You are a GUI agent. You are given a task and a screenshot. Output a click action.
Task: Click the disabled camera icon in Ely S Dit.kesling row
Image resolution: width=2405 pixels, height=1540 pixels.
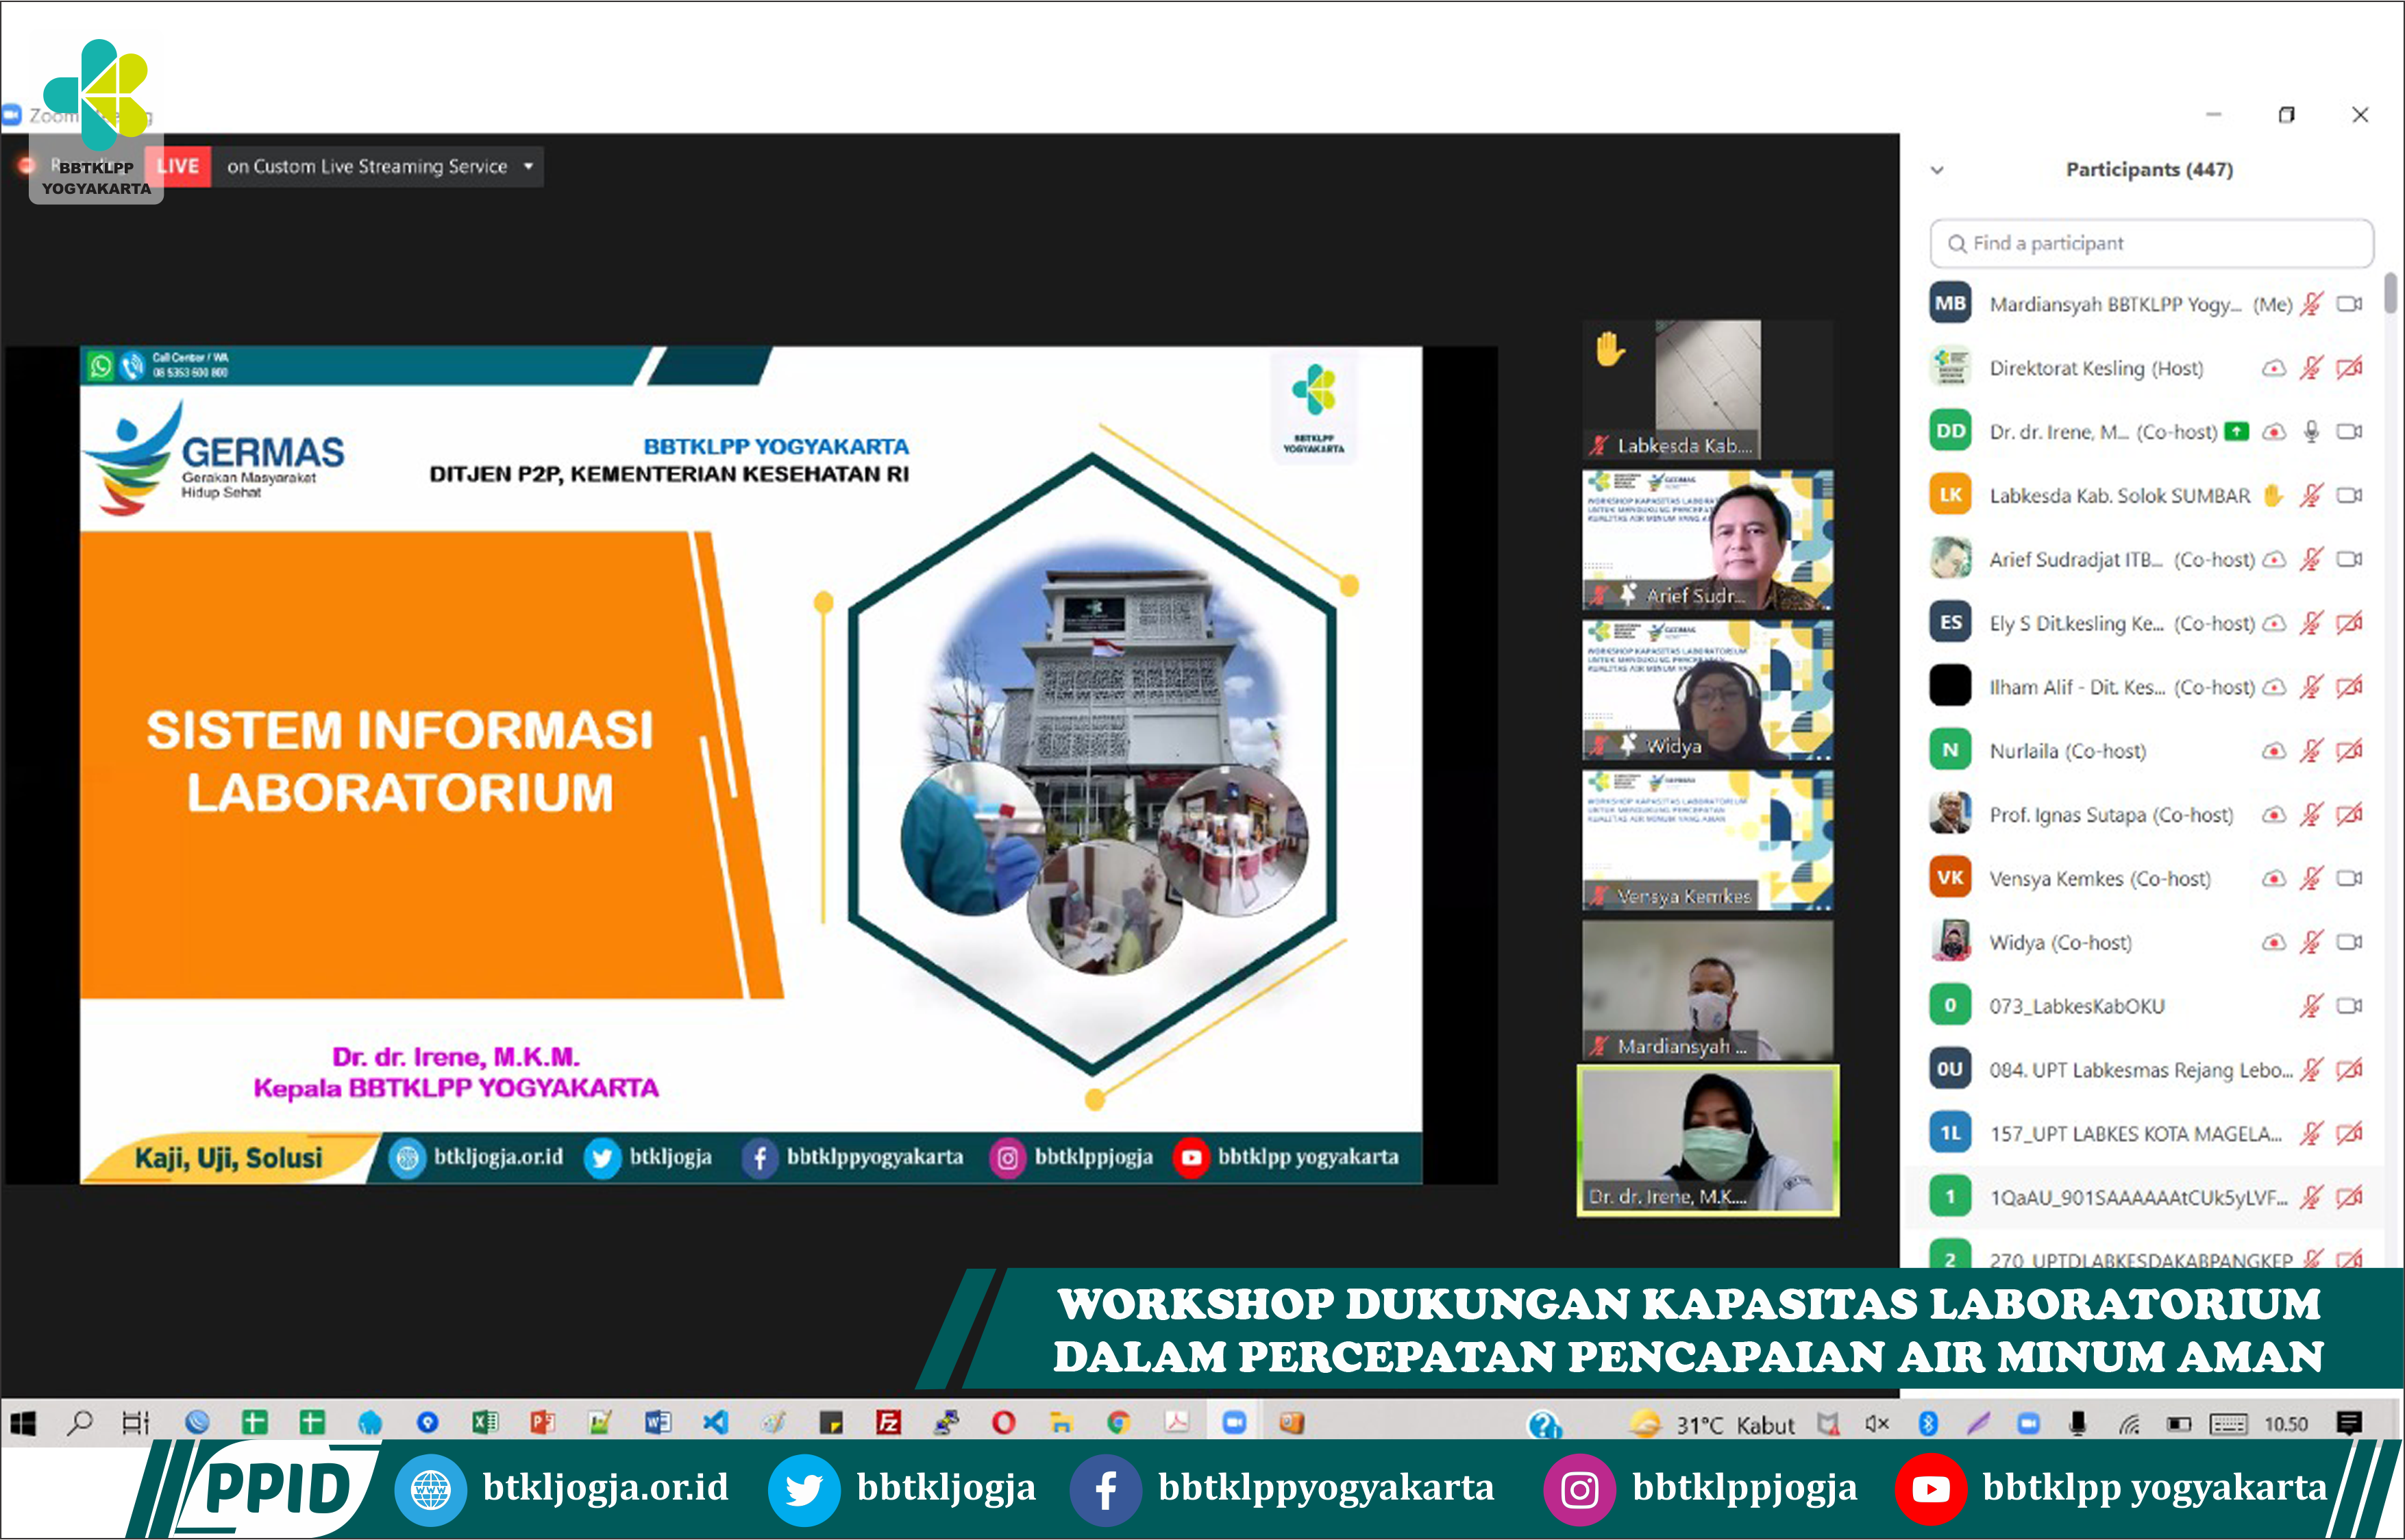point(2350,623)
